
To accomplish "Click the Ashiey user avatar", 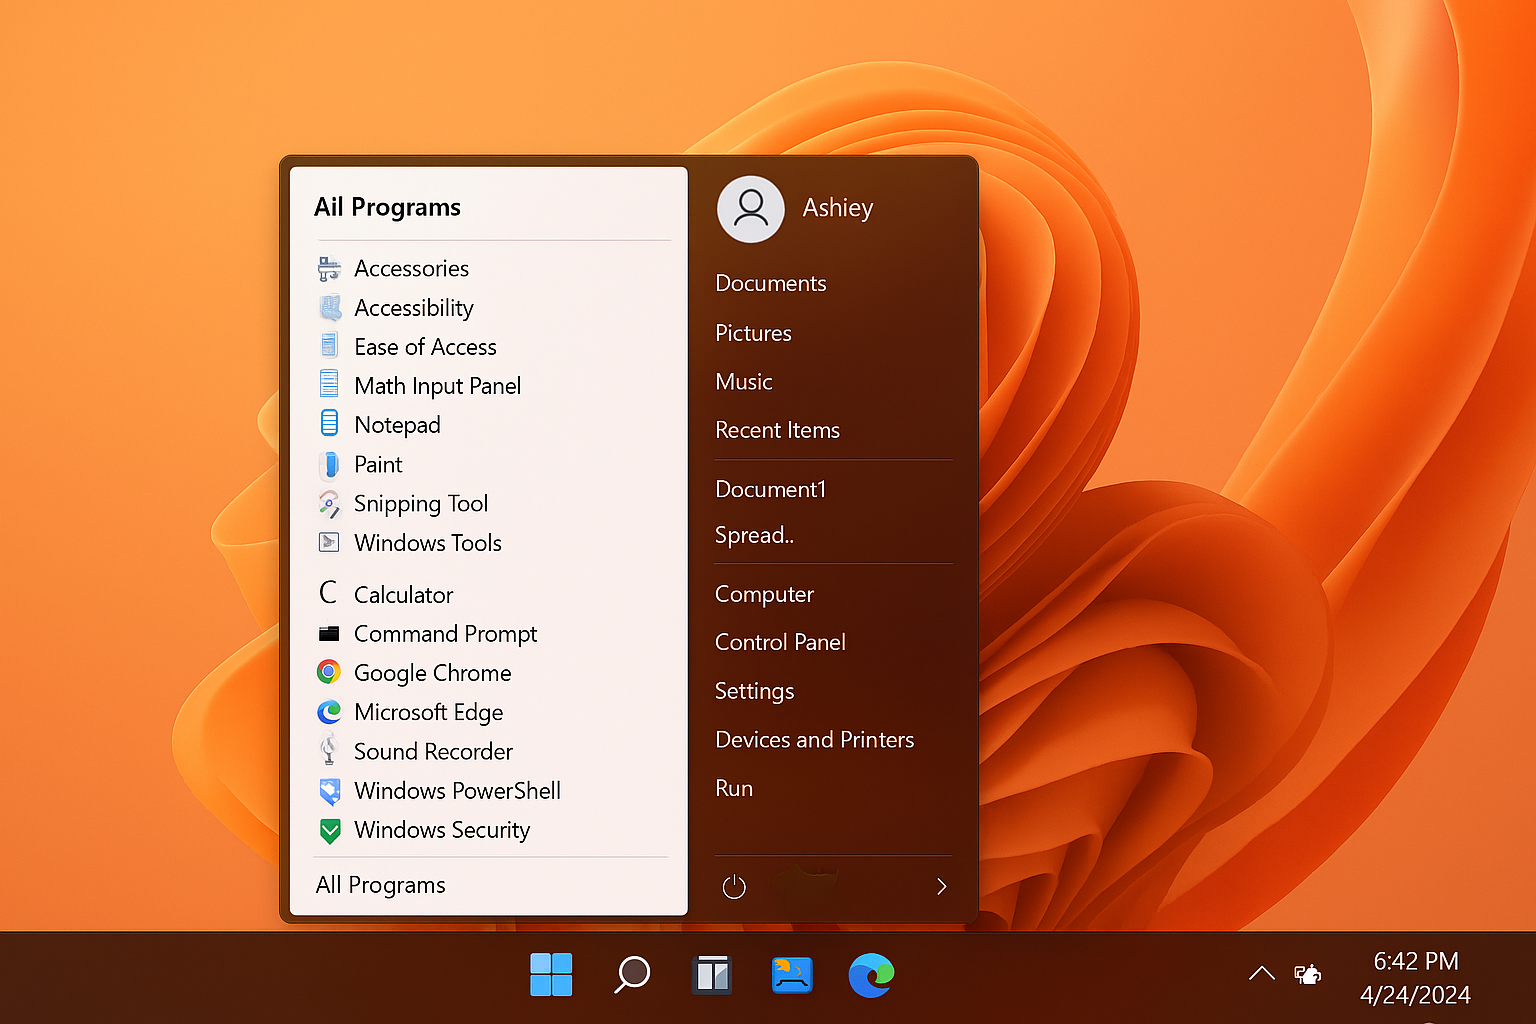I will pos(751,209).
